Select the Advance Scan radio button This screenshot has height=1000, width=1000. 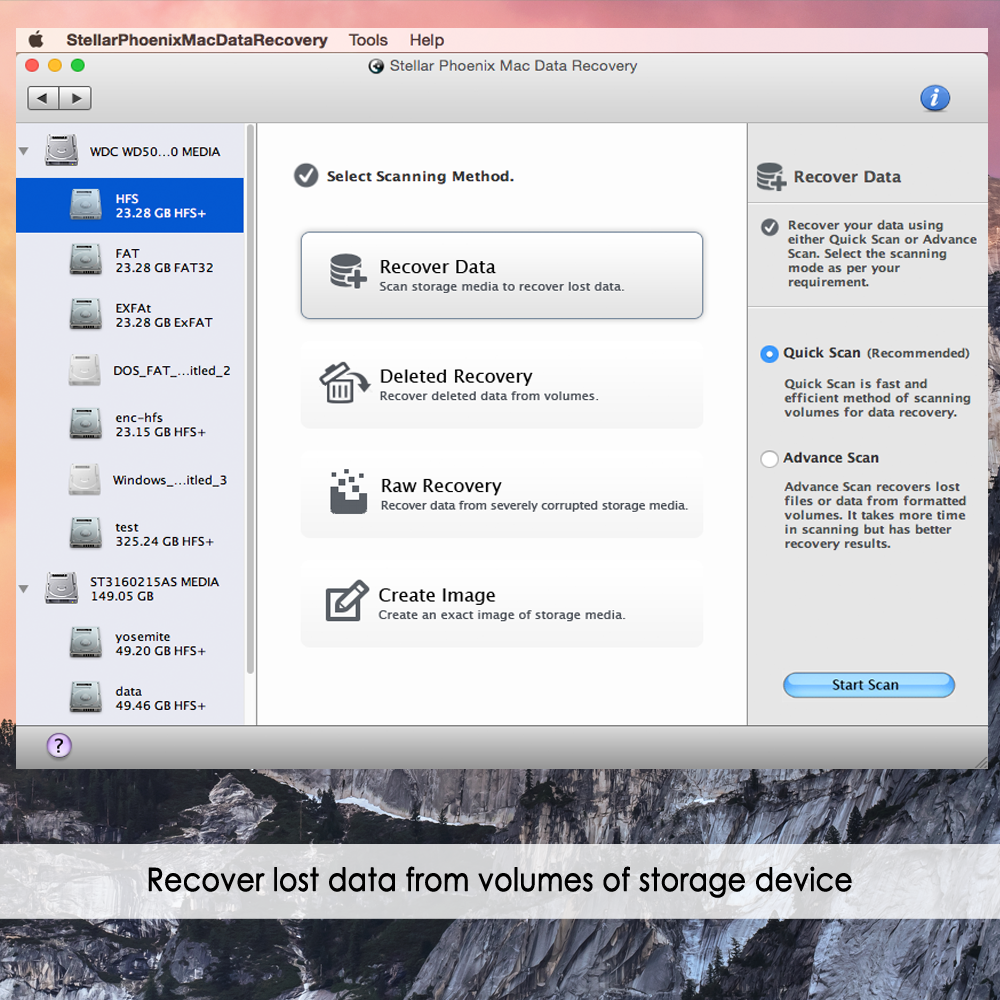coord(769,459)
